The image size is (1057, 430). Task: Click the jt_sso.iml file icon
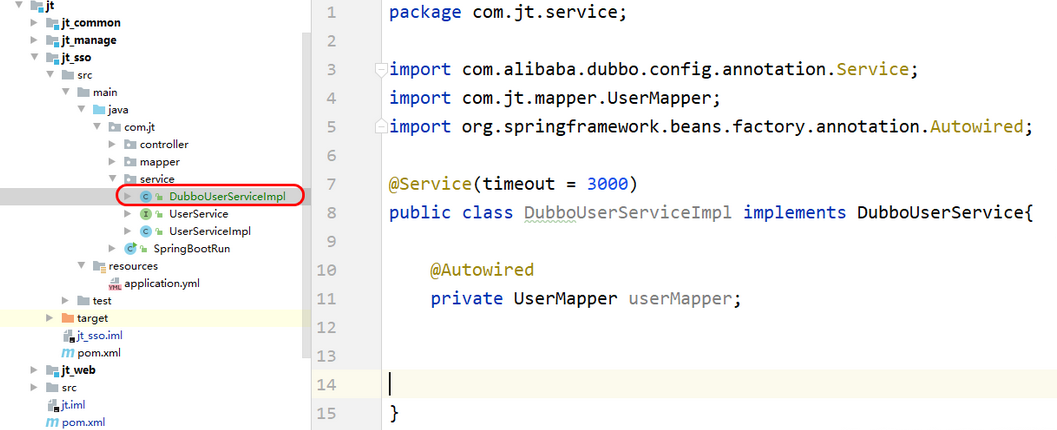pyautogui.click(x=68, y=336)
